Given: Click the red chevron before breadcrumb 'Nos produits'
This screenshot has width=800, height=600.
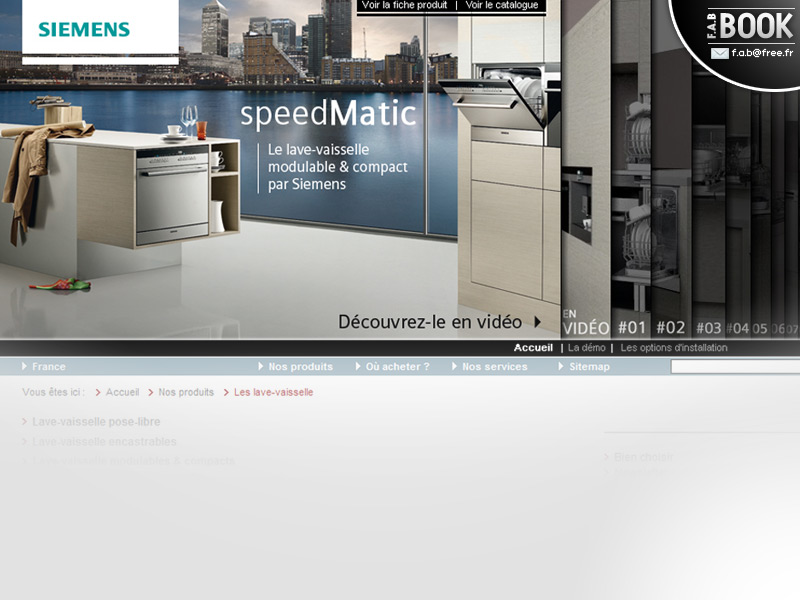Looking at the screenshot, I should coord(151,392).
